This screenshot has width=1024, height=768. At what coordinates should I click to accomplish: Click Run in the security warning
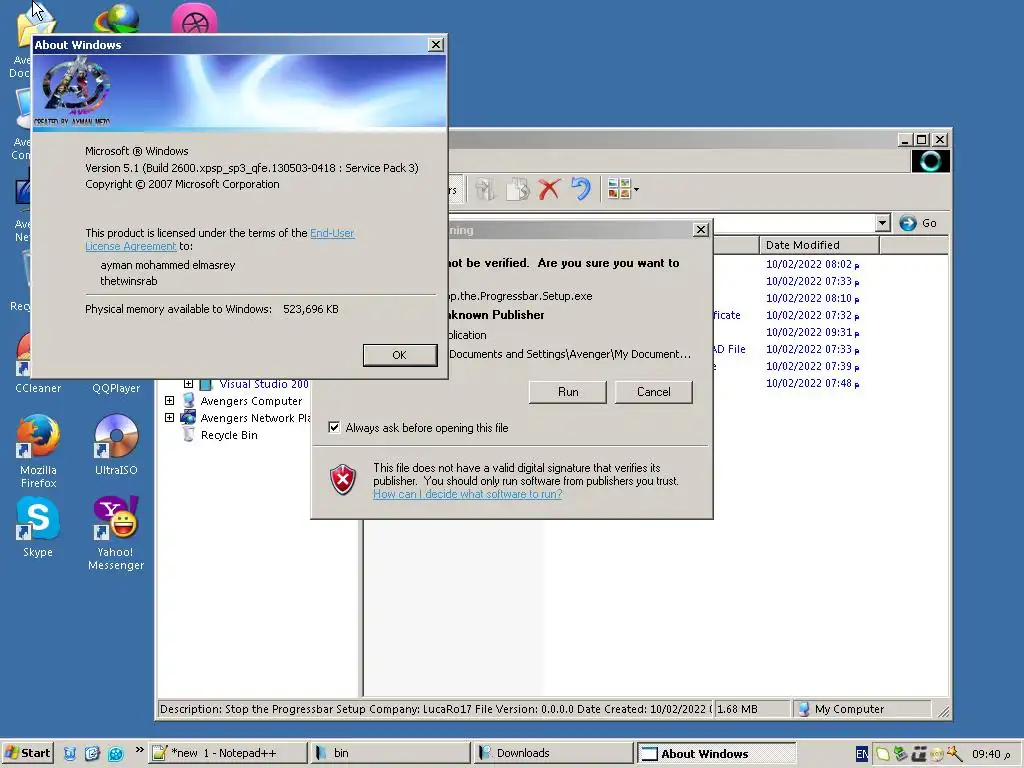point(568,392)
